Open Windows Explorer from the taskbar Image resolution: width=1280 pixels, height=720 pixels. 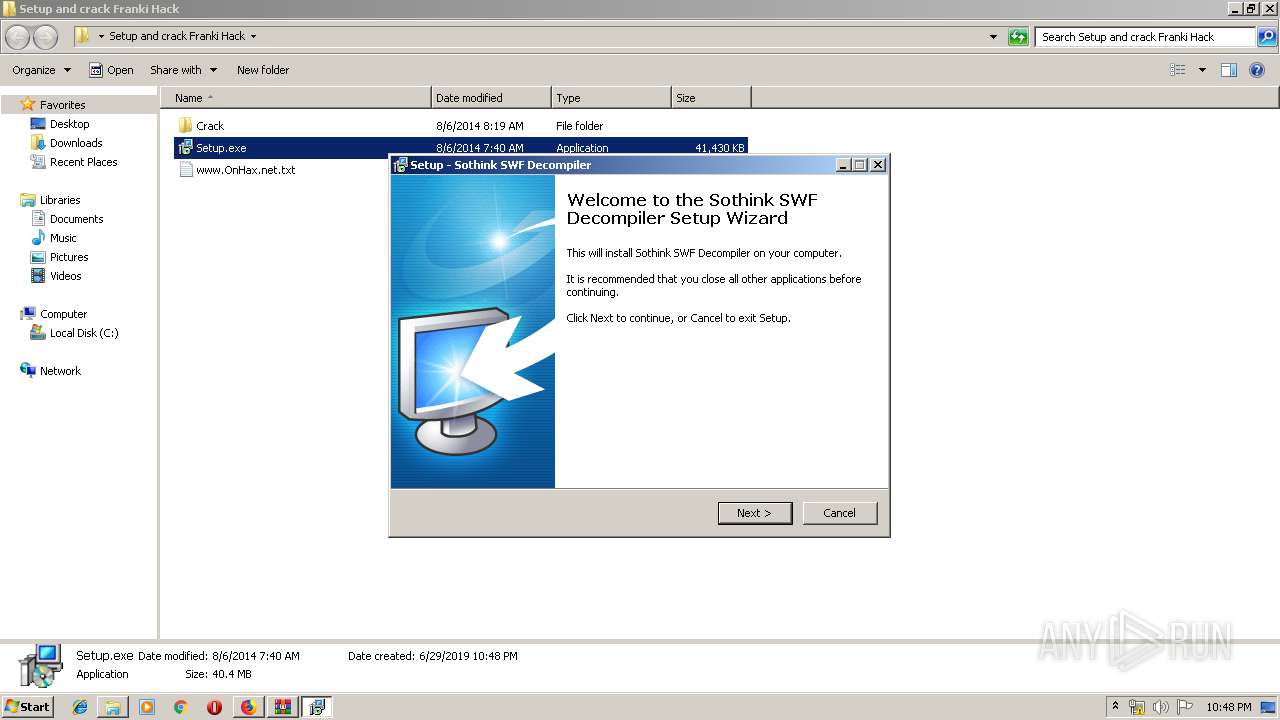tap(113, 707)
